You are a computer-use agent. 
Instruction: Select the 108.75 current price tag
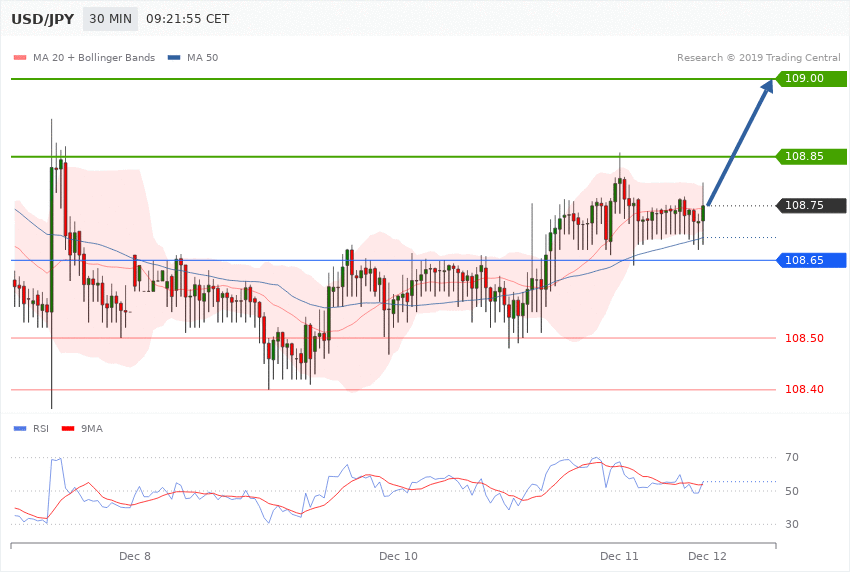pos(811,205)
